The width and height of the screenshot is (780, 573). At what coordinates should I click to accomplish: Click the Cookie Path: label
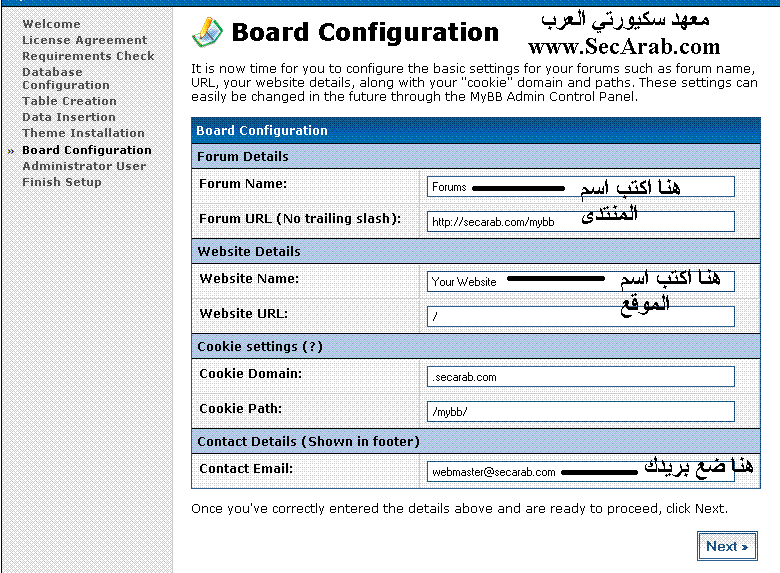tap(241, 408)
